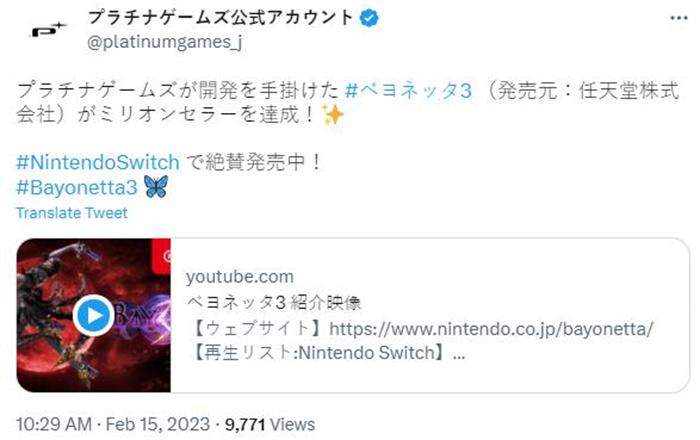Open the three-dot more options menu

pos(679,18)
